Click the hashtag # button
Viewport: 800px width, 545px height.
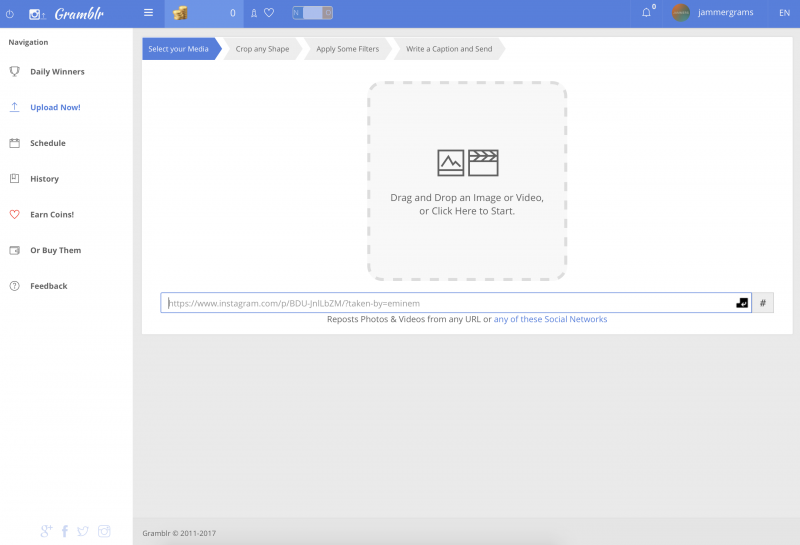(x=763, y=303)
